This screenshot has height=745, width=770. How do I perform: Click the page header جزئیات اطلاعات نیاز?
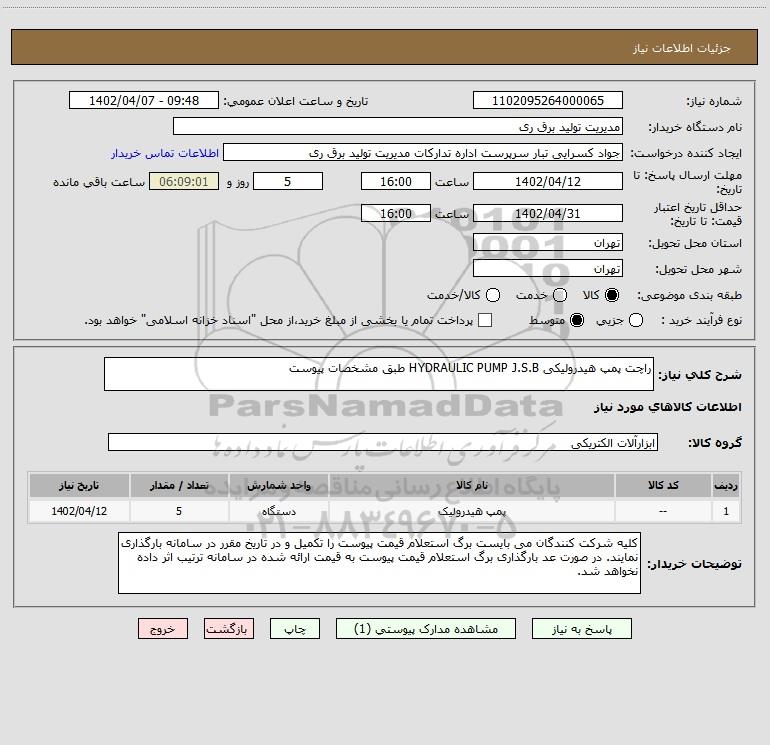[682, 48]
